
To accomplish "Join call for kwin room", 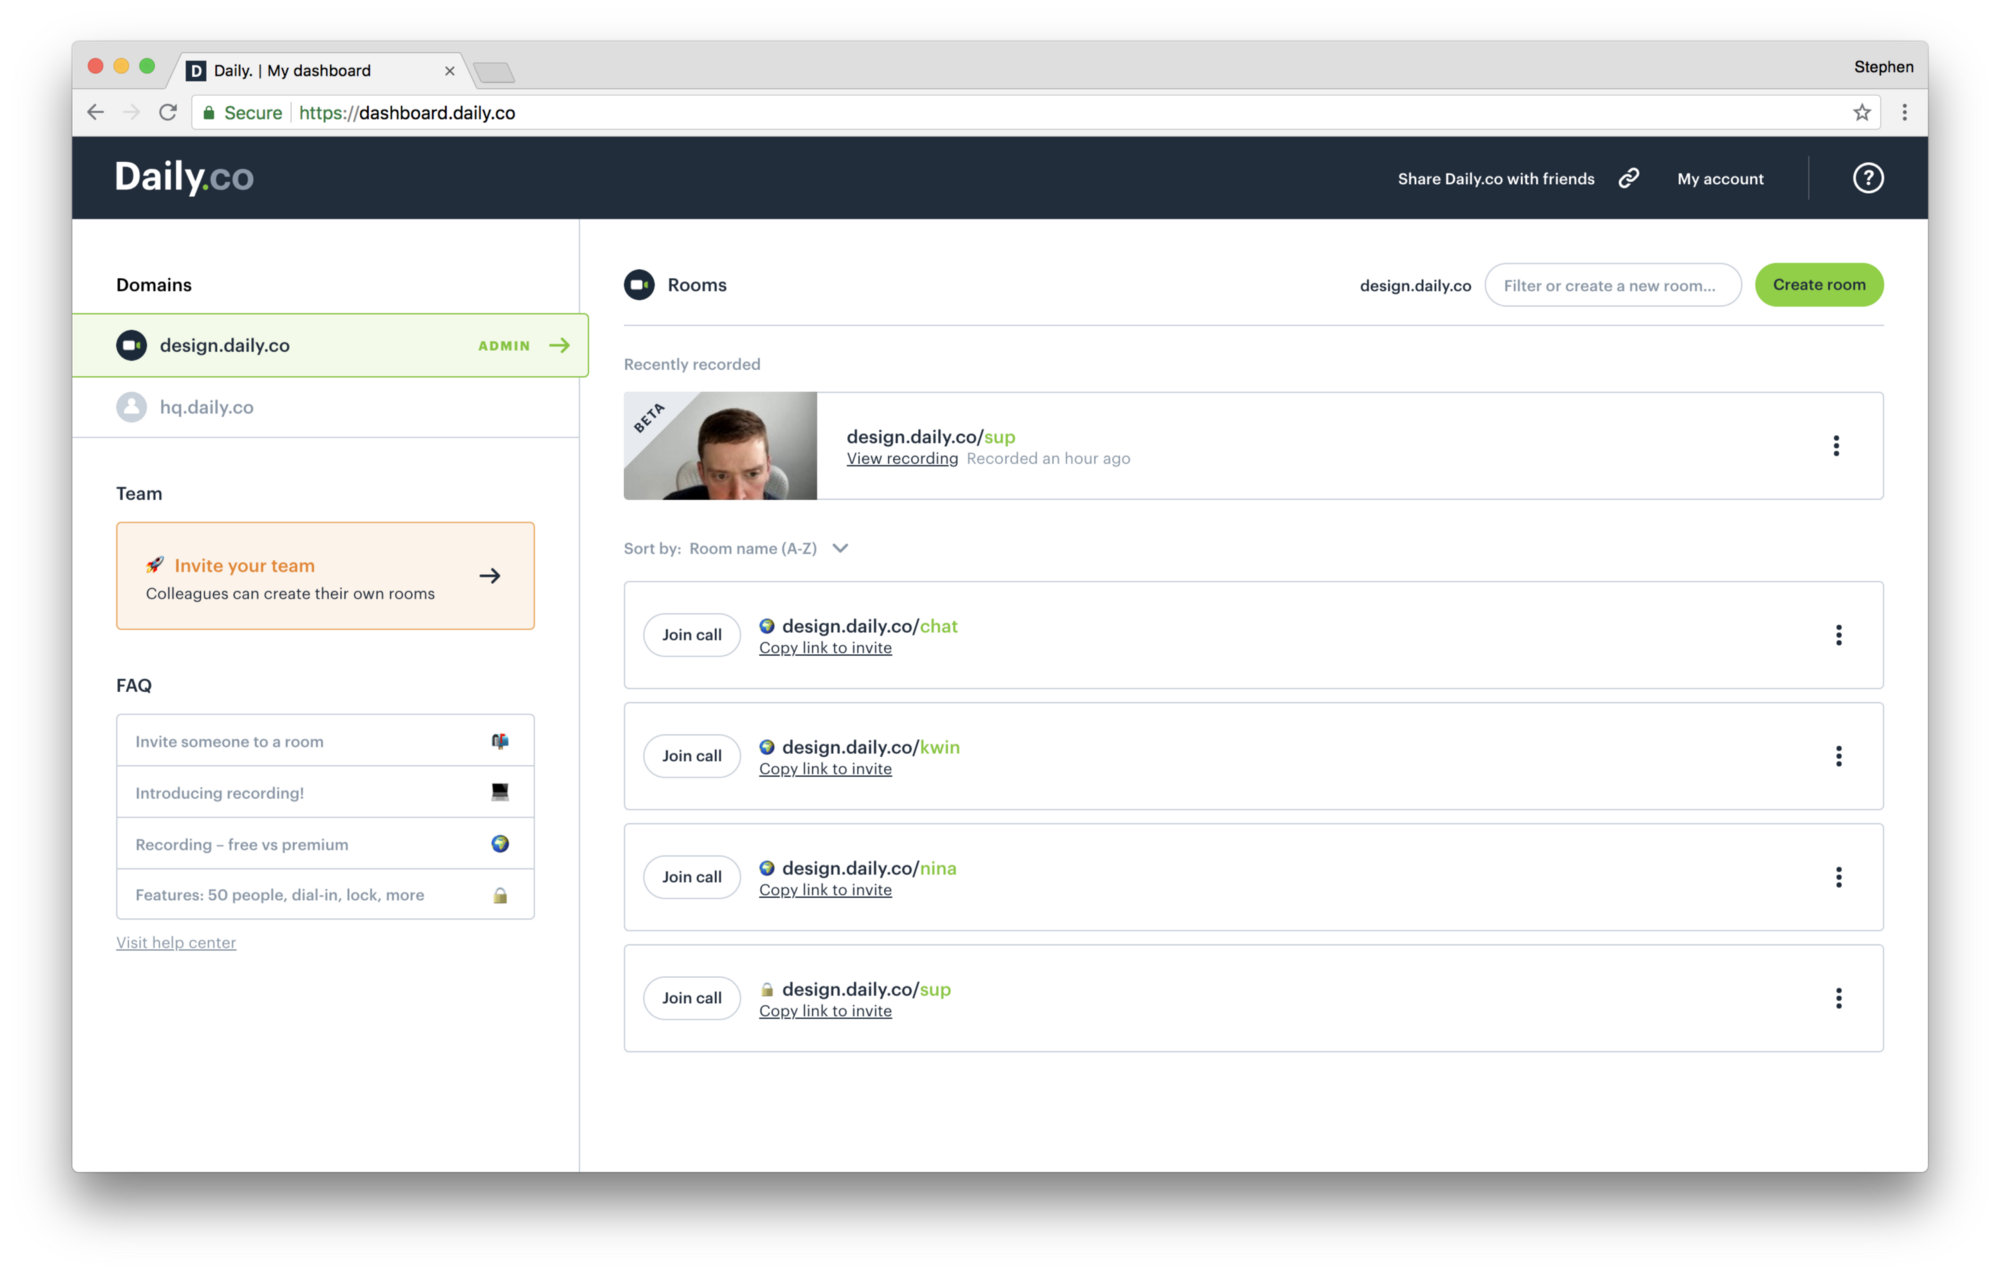I will click(692, 756).
